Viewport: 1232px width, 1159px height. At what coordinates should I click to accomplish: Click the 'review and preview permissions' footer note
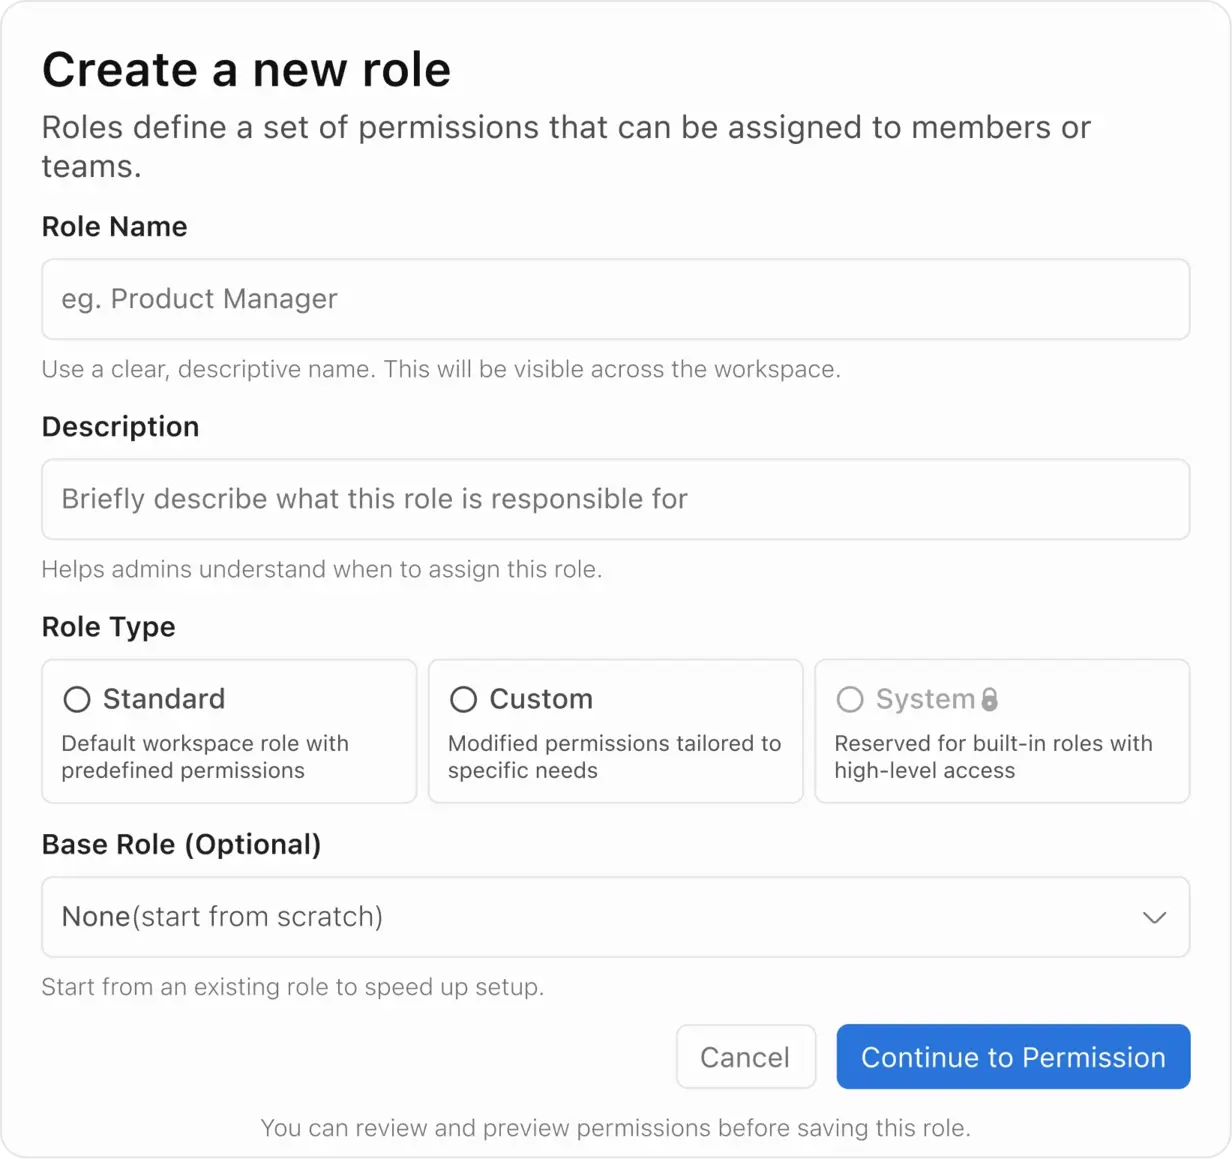pyautogui.click(x=615, y=1128)
